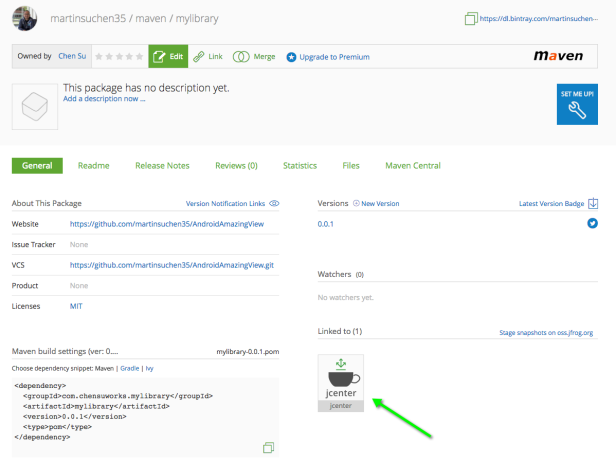The image size is (616, 464).
Task: Open the dl.bintray.com/martinsuchen link
Action: click(539, 18)
